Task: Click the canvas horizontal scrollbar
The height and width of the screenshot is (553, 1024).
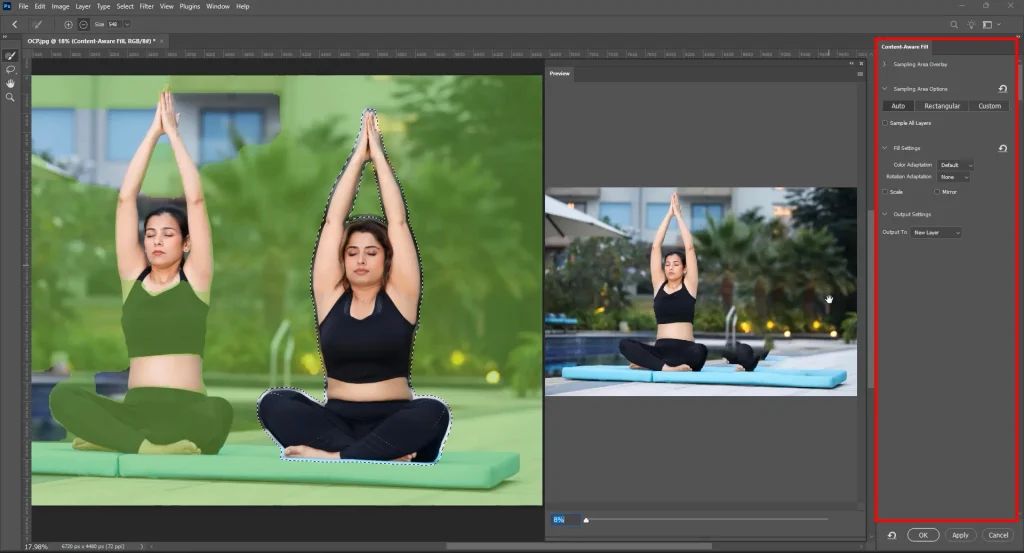Action: coord(579,546)
